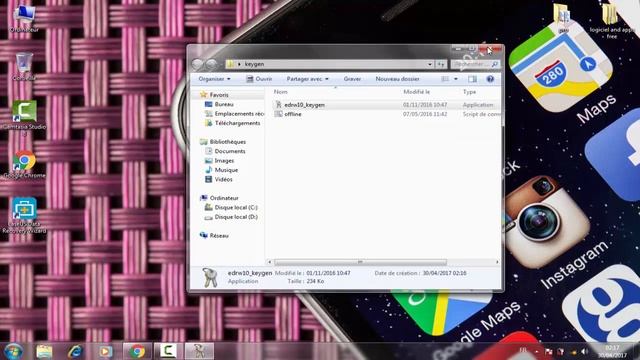Open Ordinateur desktop icon
The width and height of the screenshot is (640, 360).
[x=24, y=18]
